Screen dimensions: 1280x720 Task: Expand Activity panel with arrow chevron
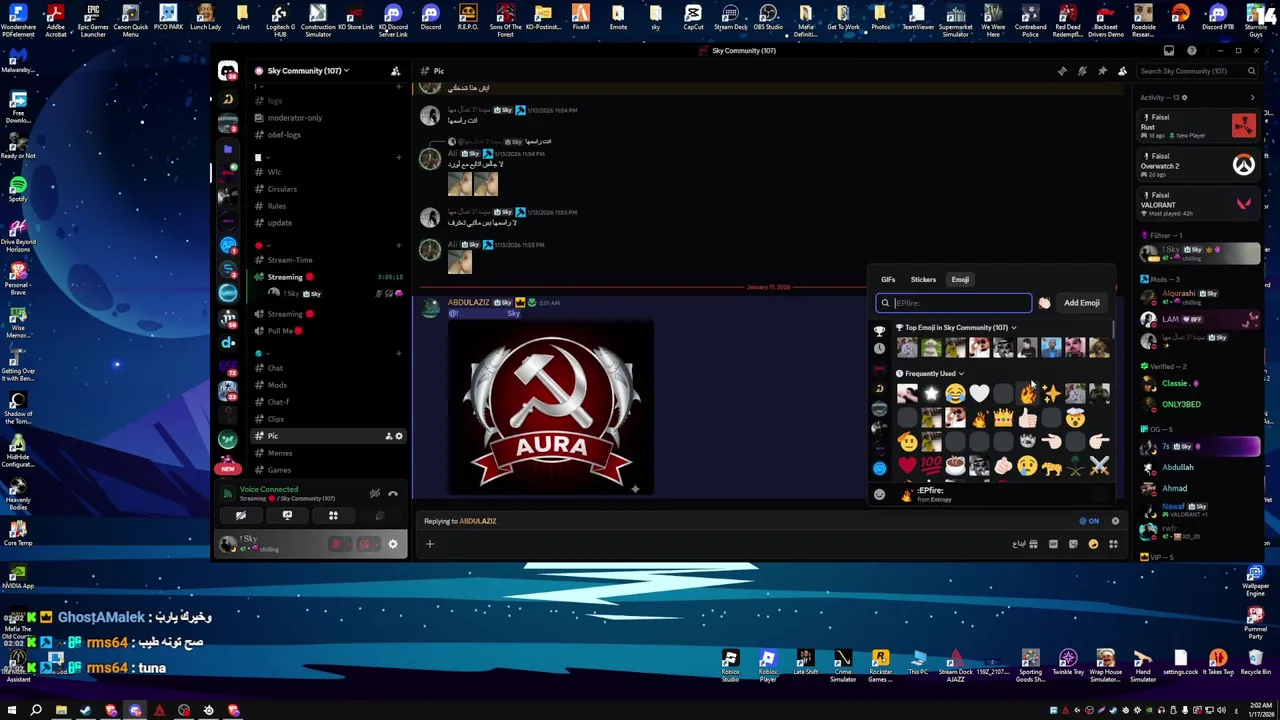[x=1252, y=98]
